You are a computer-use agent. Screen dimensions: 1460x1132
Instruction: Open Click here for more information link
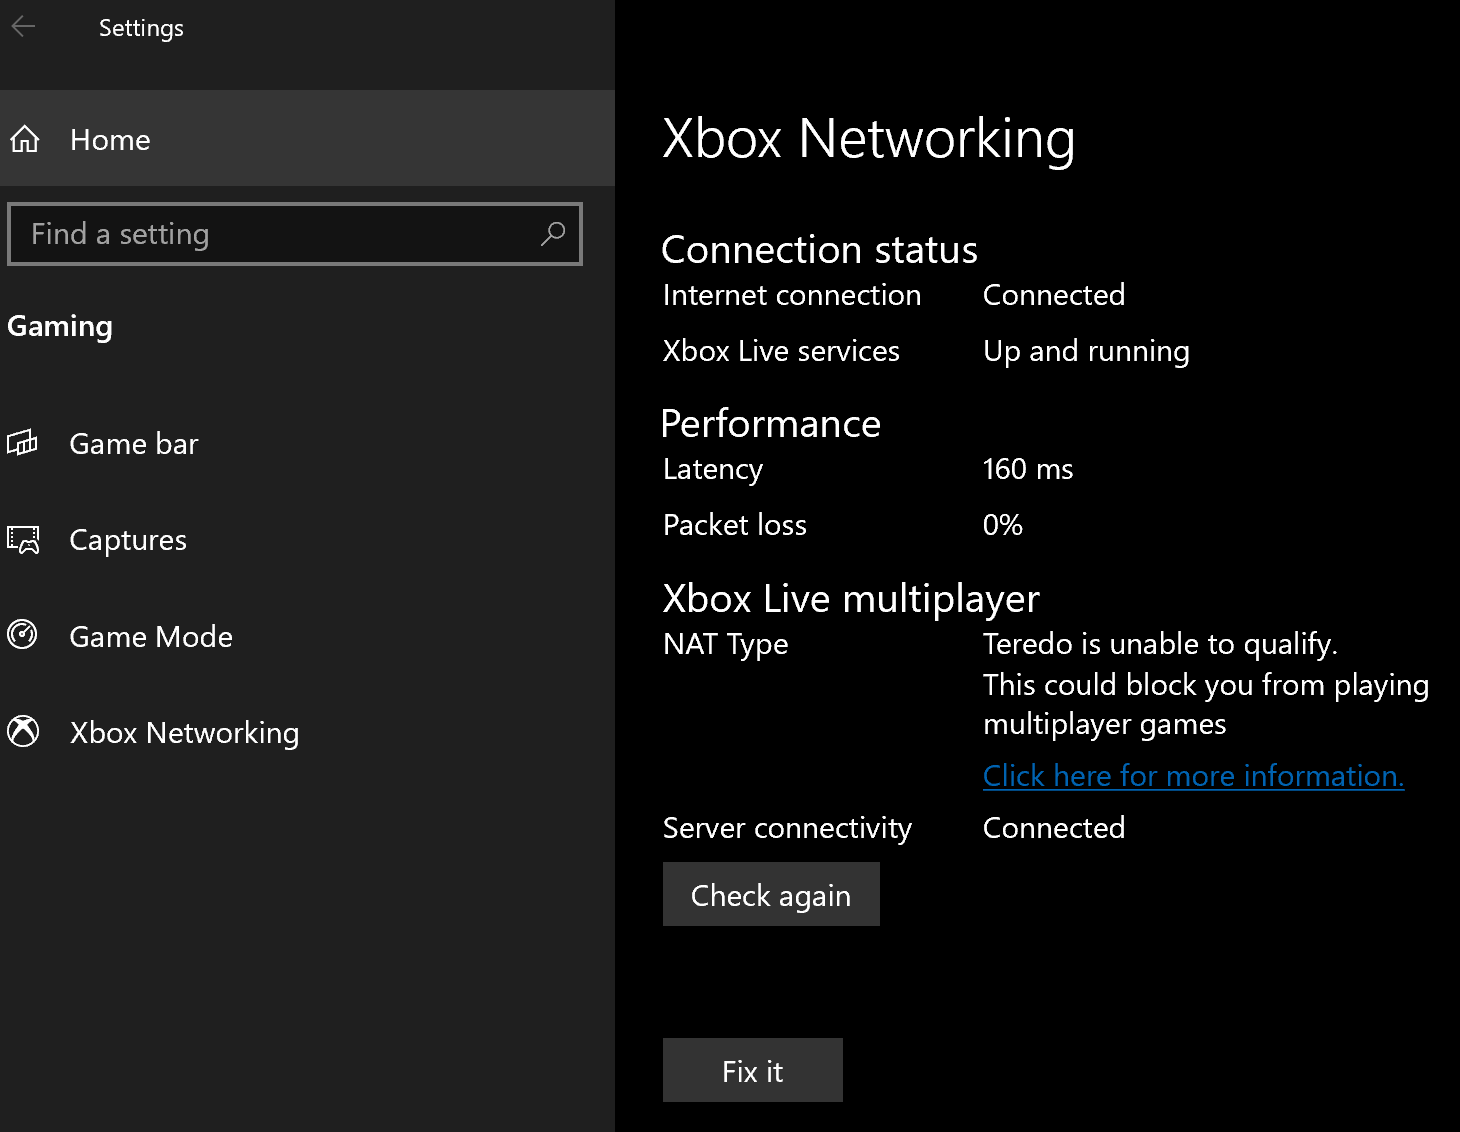pos(1194,775)
